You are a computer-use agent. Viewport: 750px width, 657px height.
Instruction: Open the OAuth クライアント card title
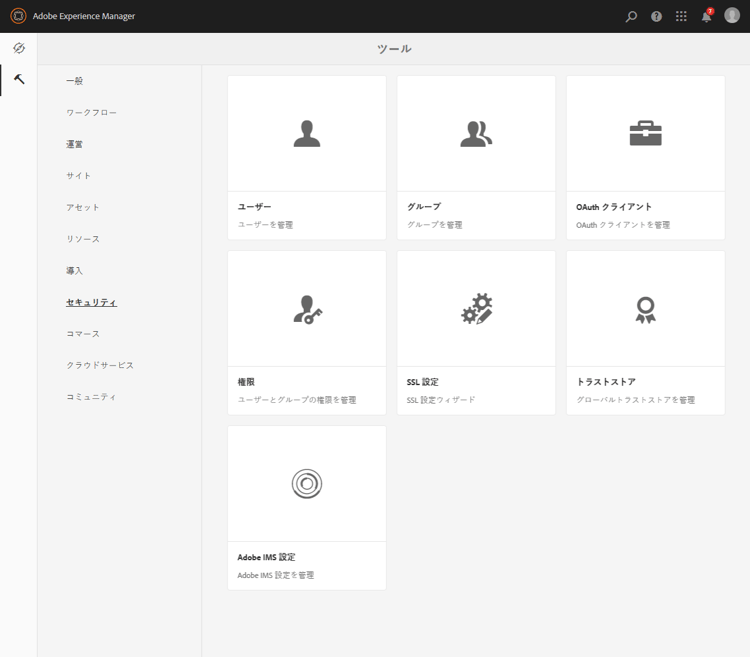[x=614, y=207]
